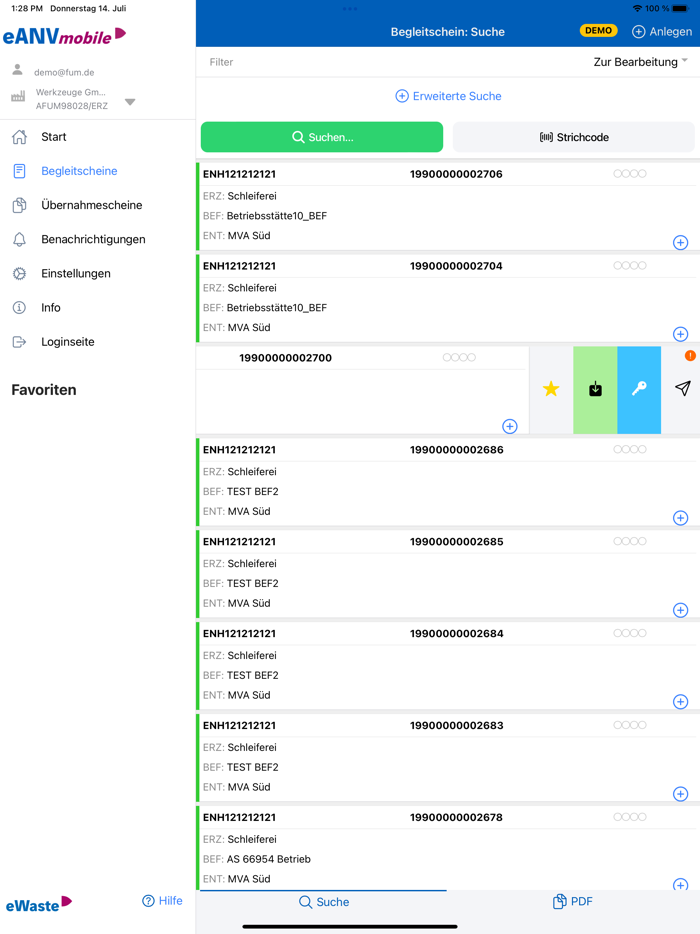Select number 19900000002685
700x934 pixels.
456,541
